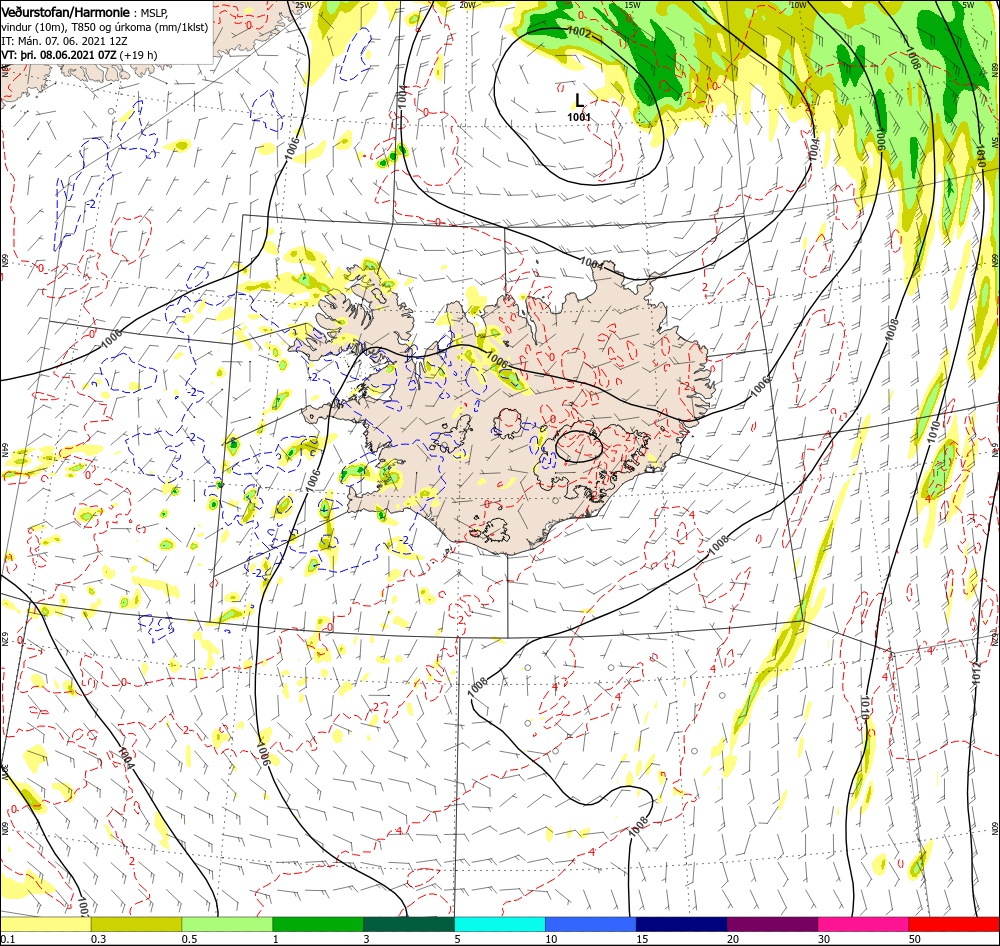Click the 'MSLP,' text in the header

[154, 13]
